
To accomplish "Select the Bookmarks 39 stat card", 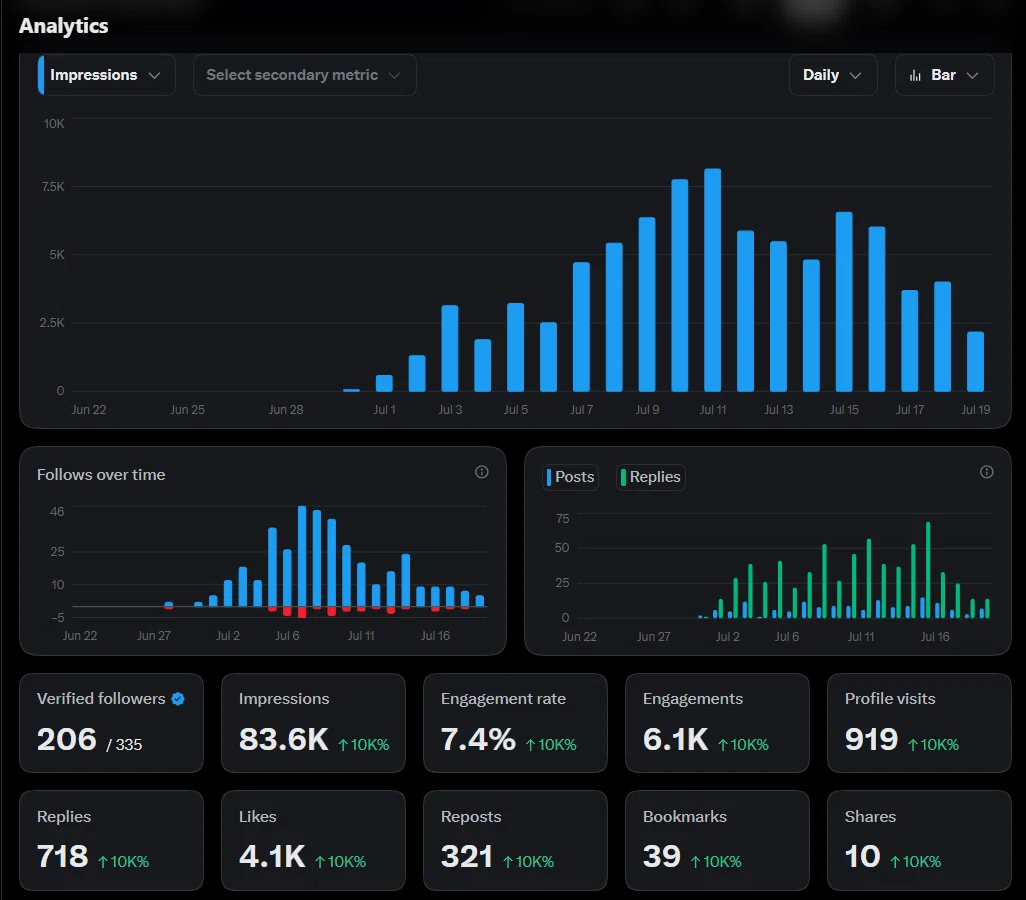I will [x=717, y=840].
